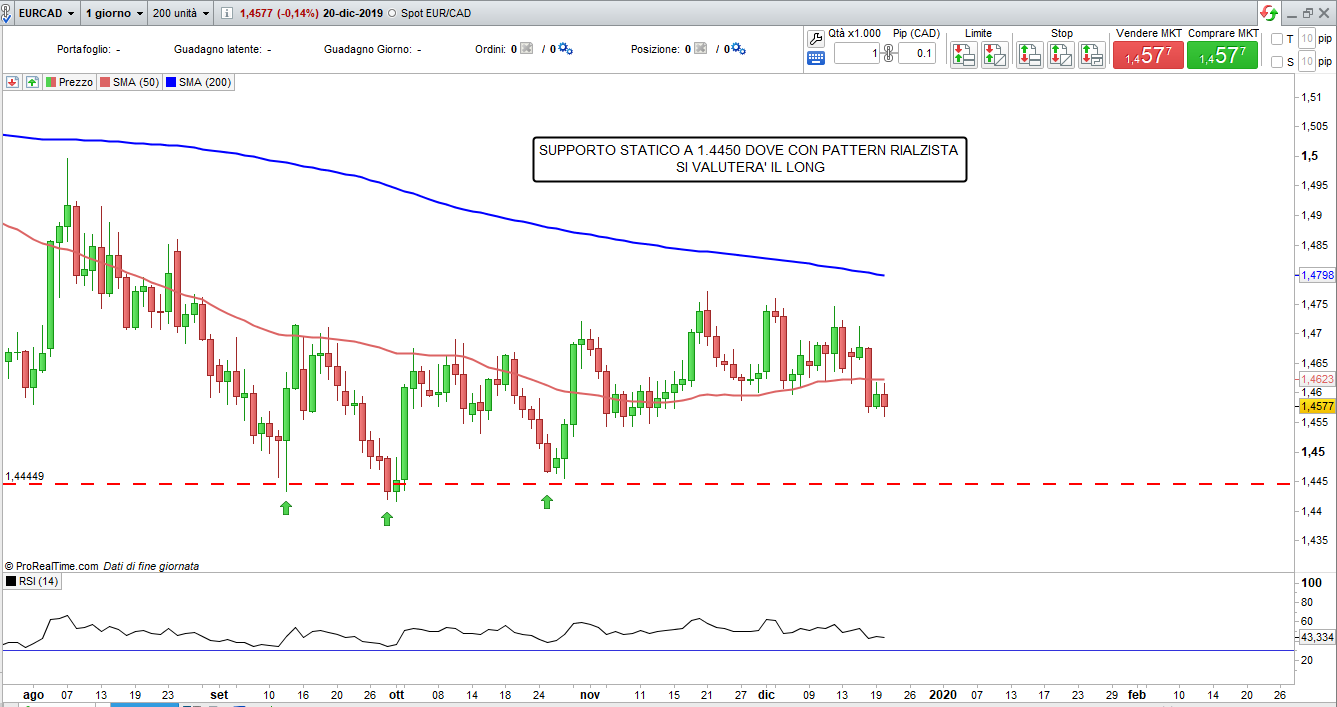
Task: Enable the S pip checkbox
Action: [1276, 62]
